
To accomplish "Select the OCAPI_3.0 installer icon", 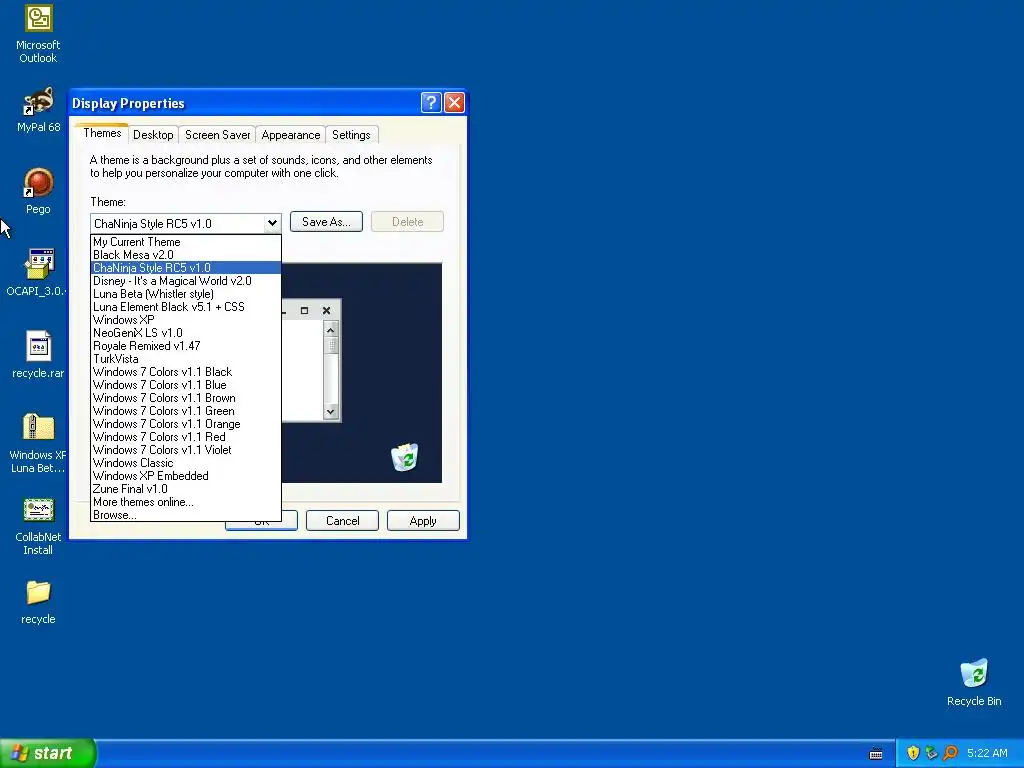I will [x=38, y=273].
